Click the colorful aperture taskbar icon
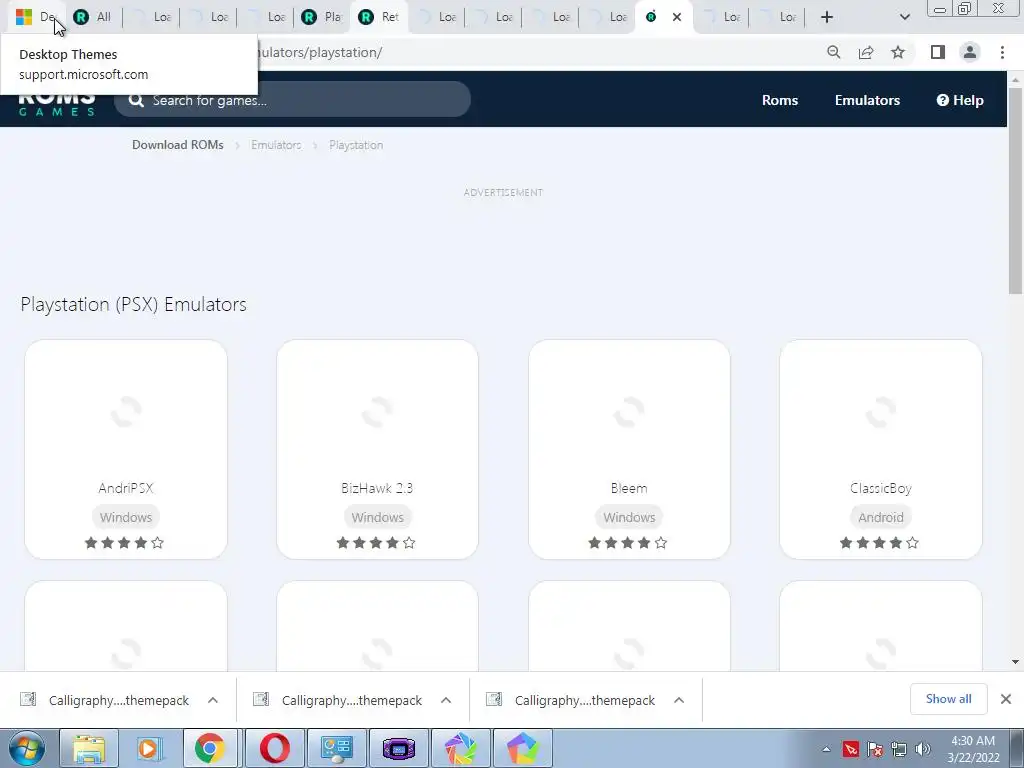This screenshot has width=1024, height=768. coord(460,748)
